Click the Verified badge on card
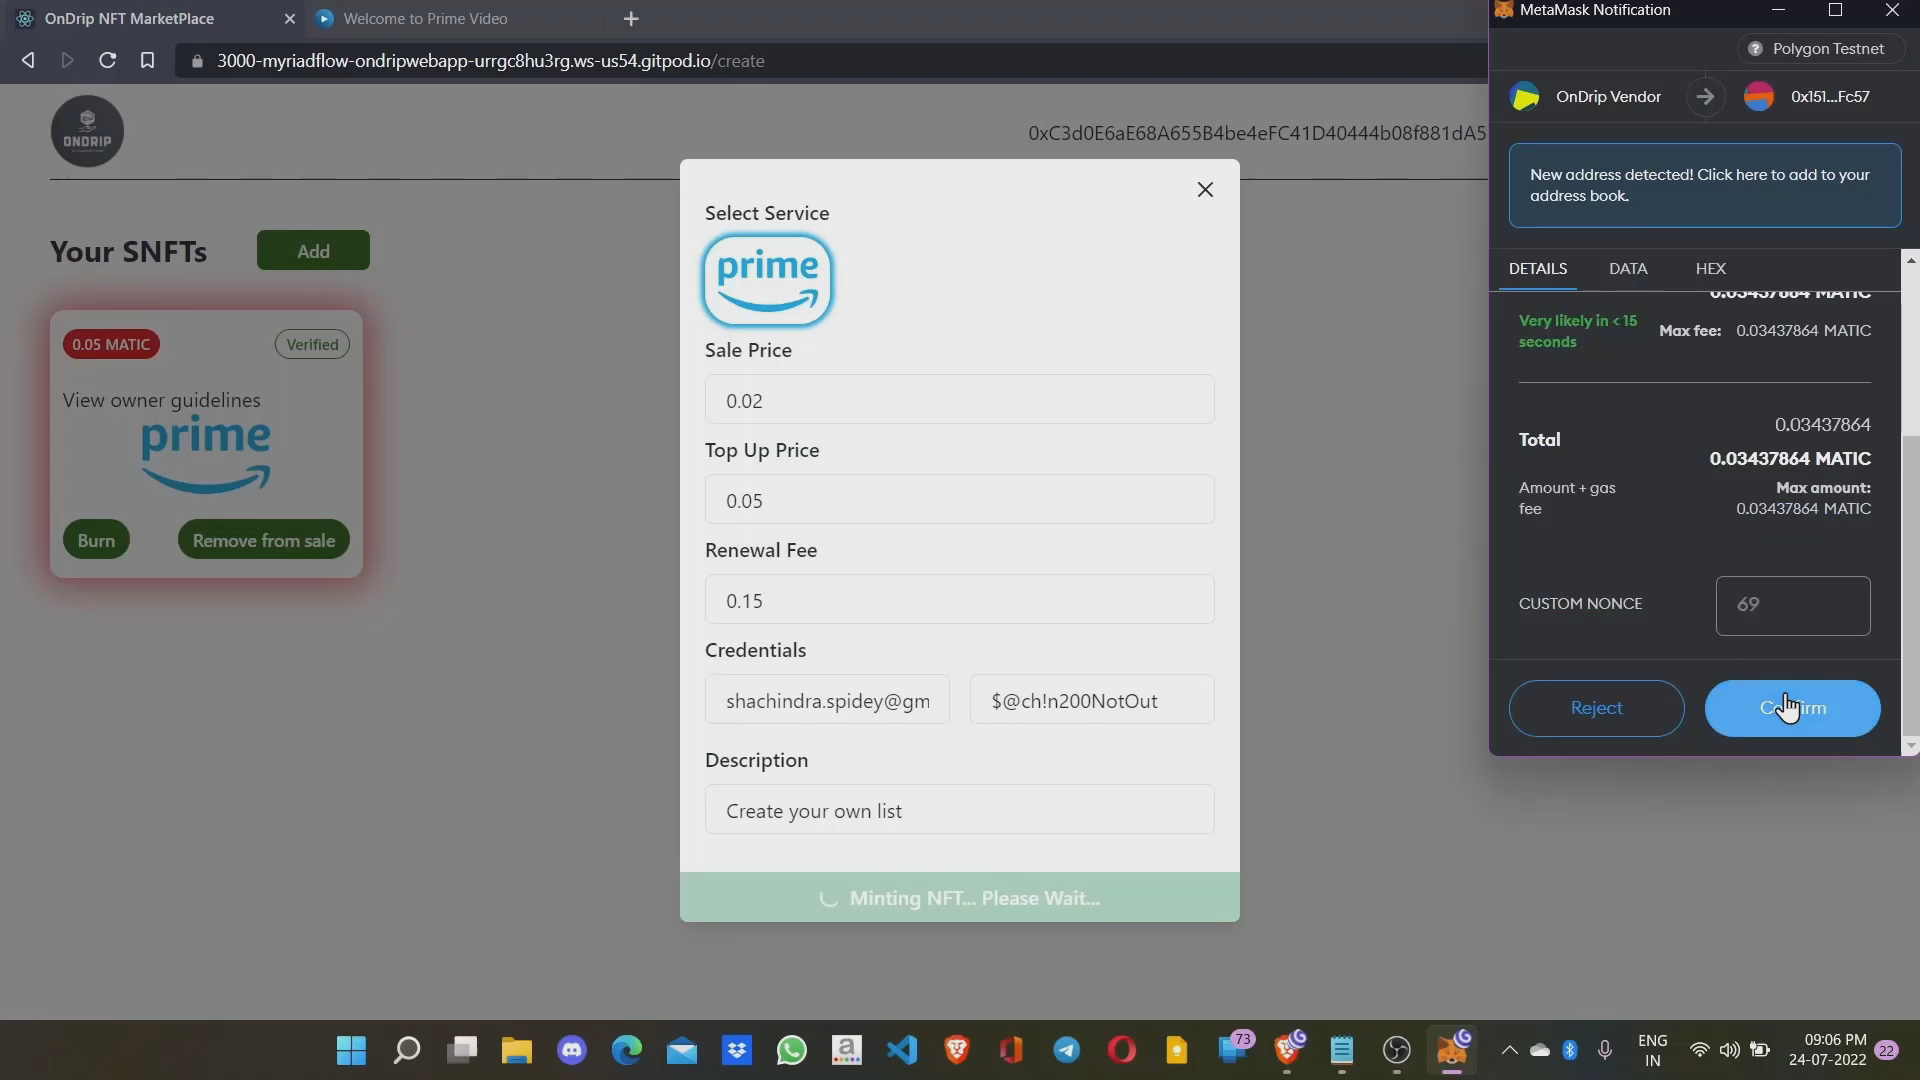This screenshot has width=1920, height=1080. pyautogui.click(x=312, y=344)
